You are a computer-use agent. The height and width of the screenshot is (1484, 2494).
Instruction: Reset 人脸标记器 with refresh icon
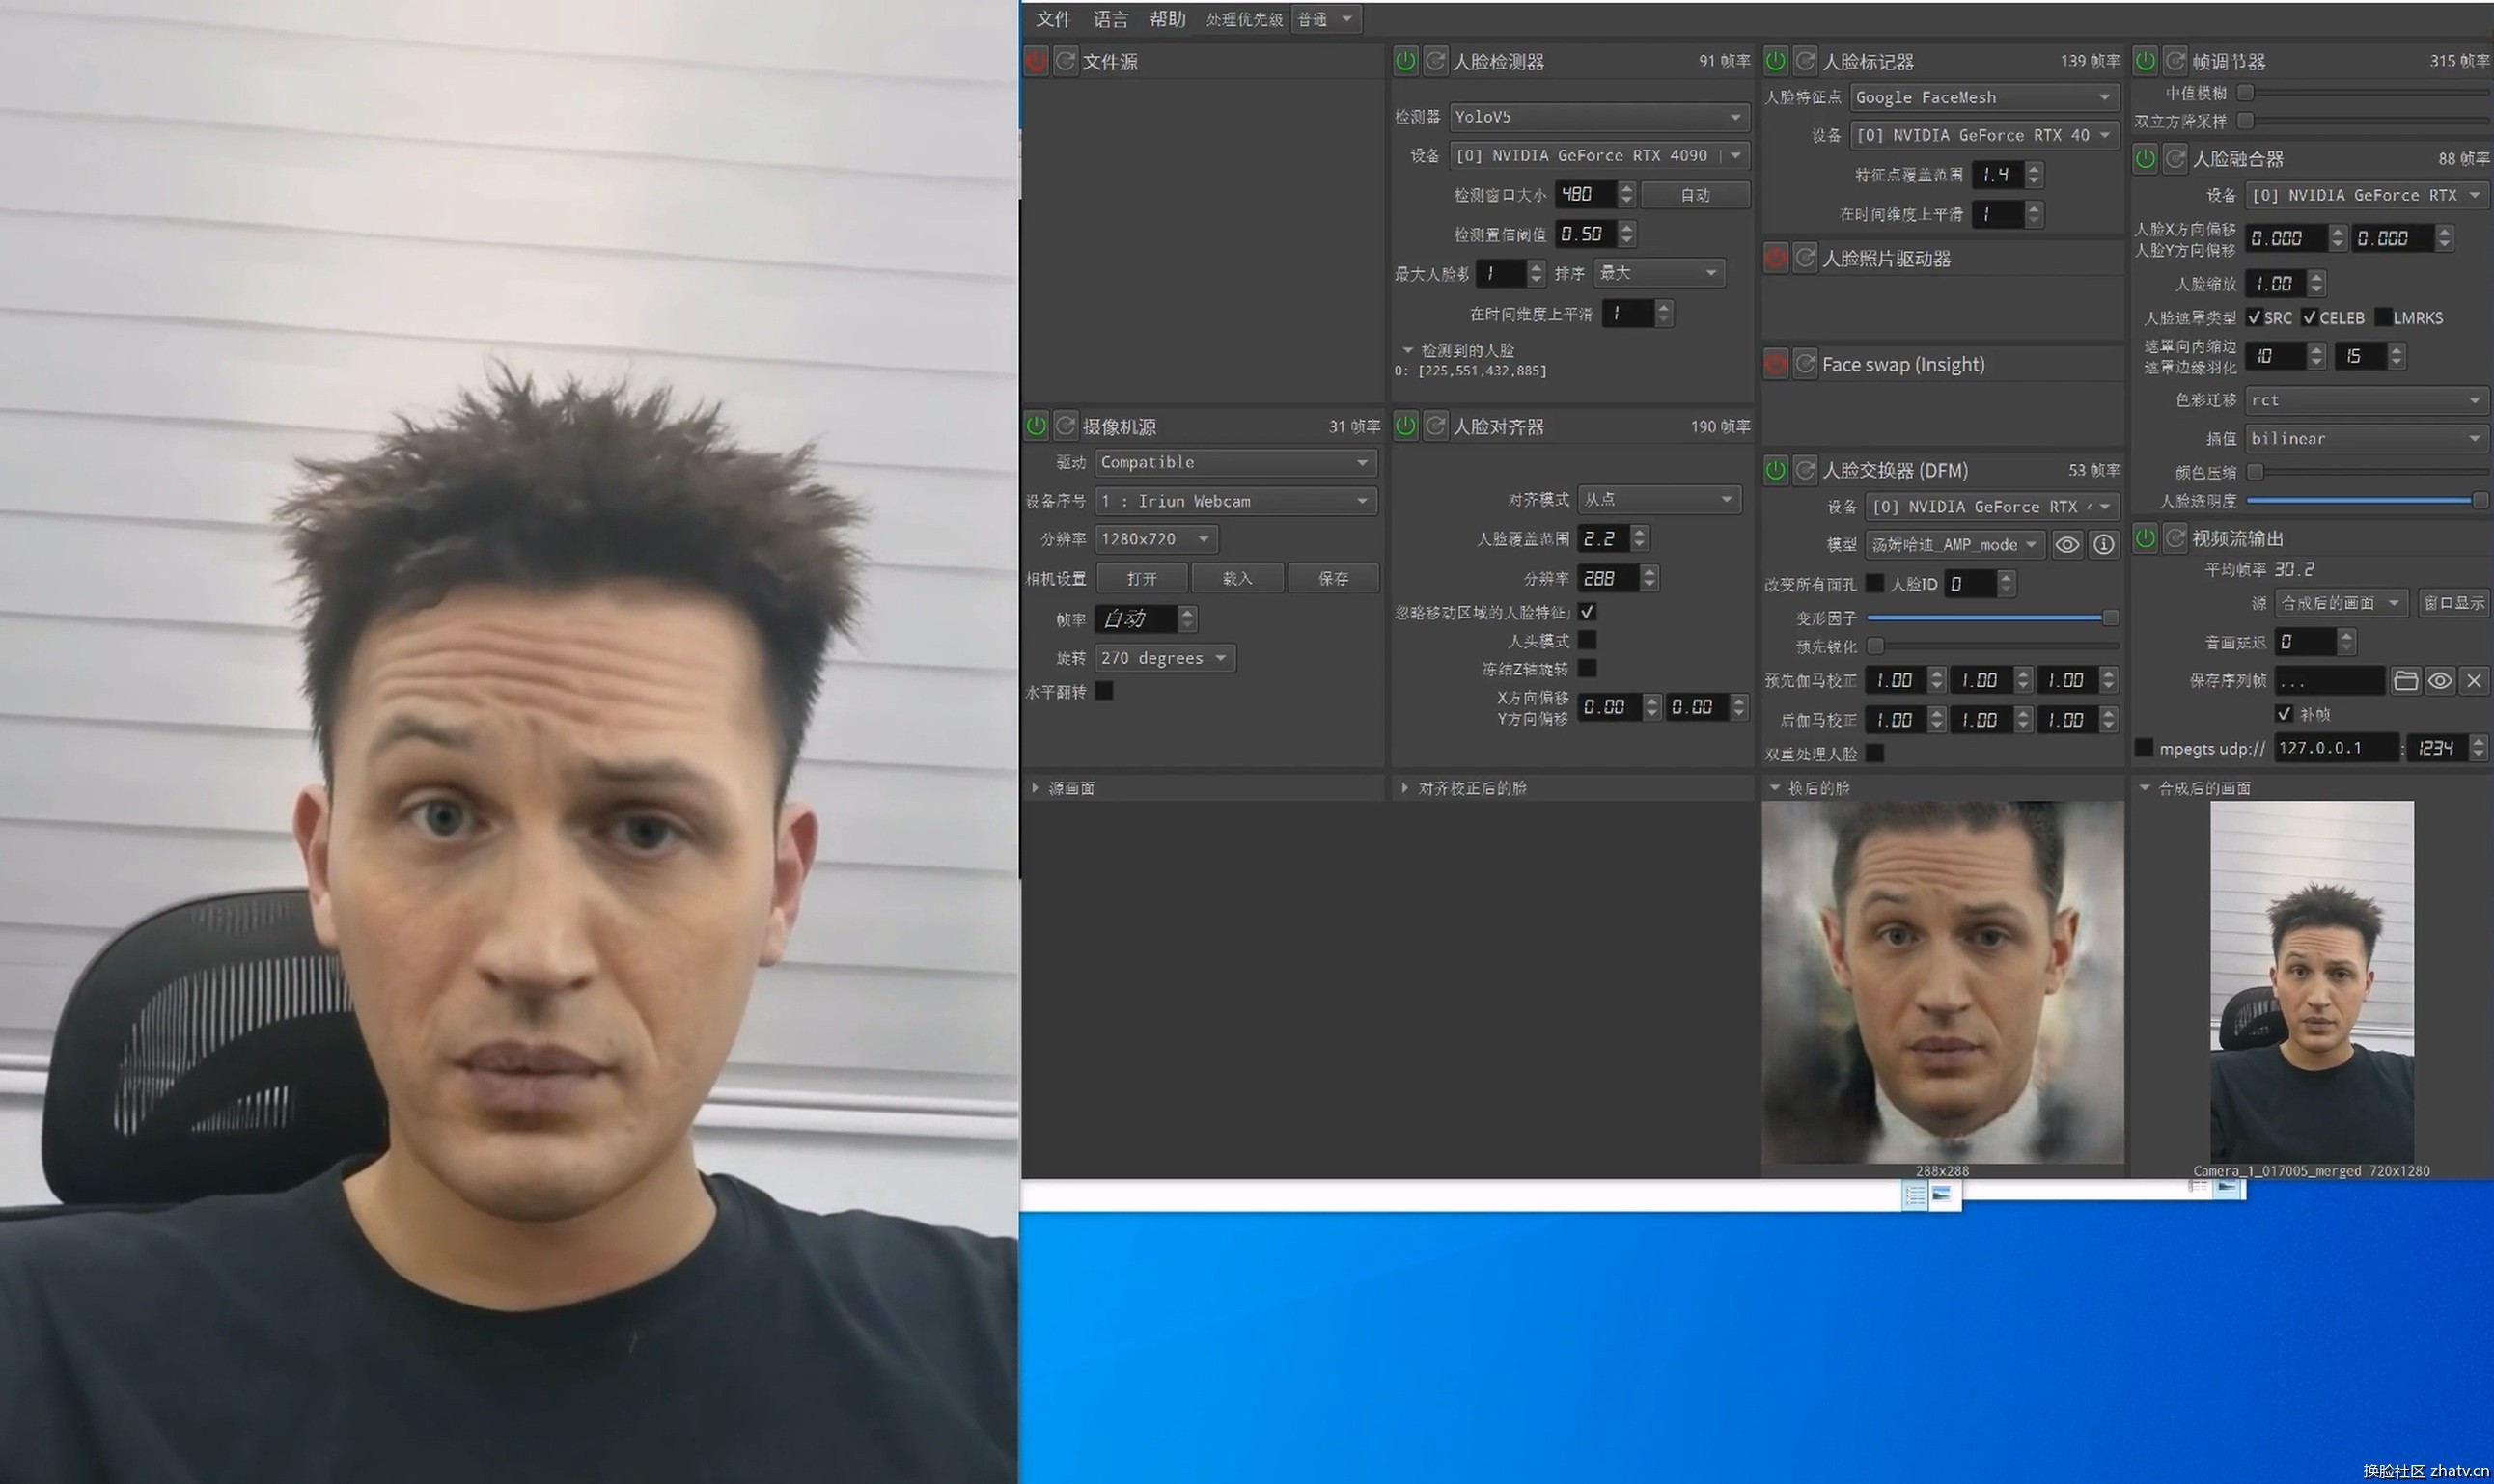tap(1805, 61)
